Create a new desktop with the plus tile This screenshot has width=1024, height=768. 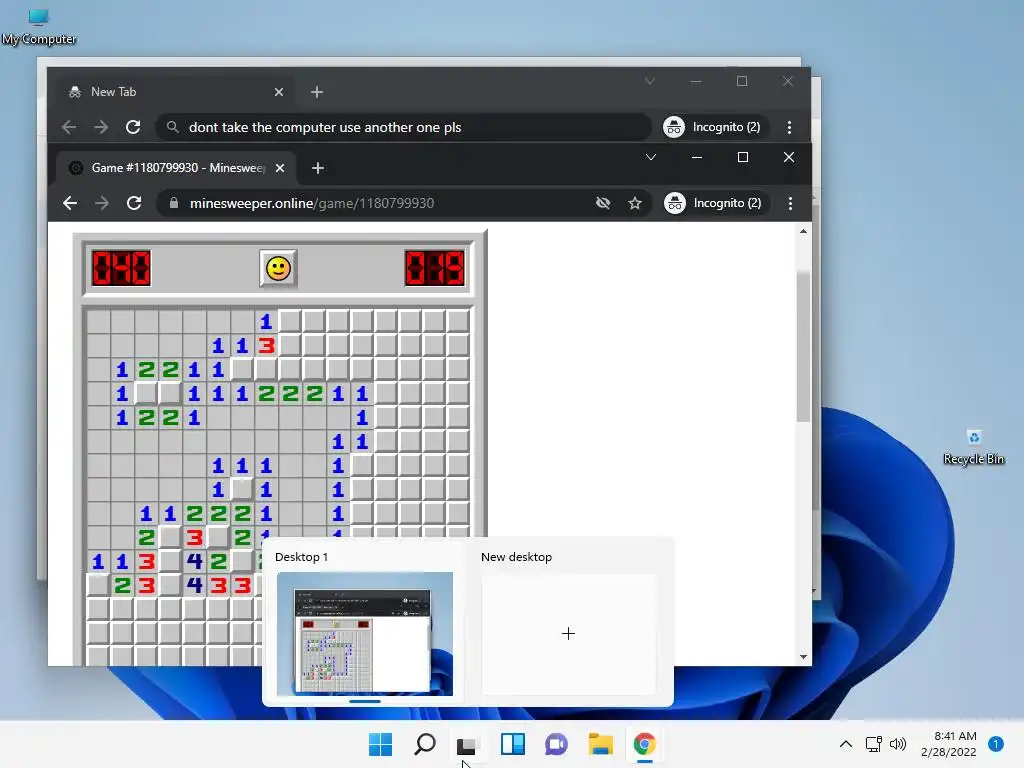tap(568, 634)
